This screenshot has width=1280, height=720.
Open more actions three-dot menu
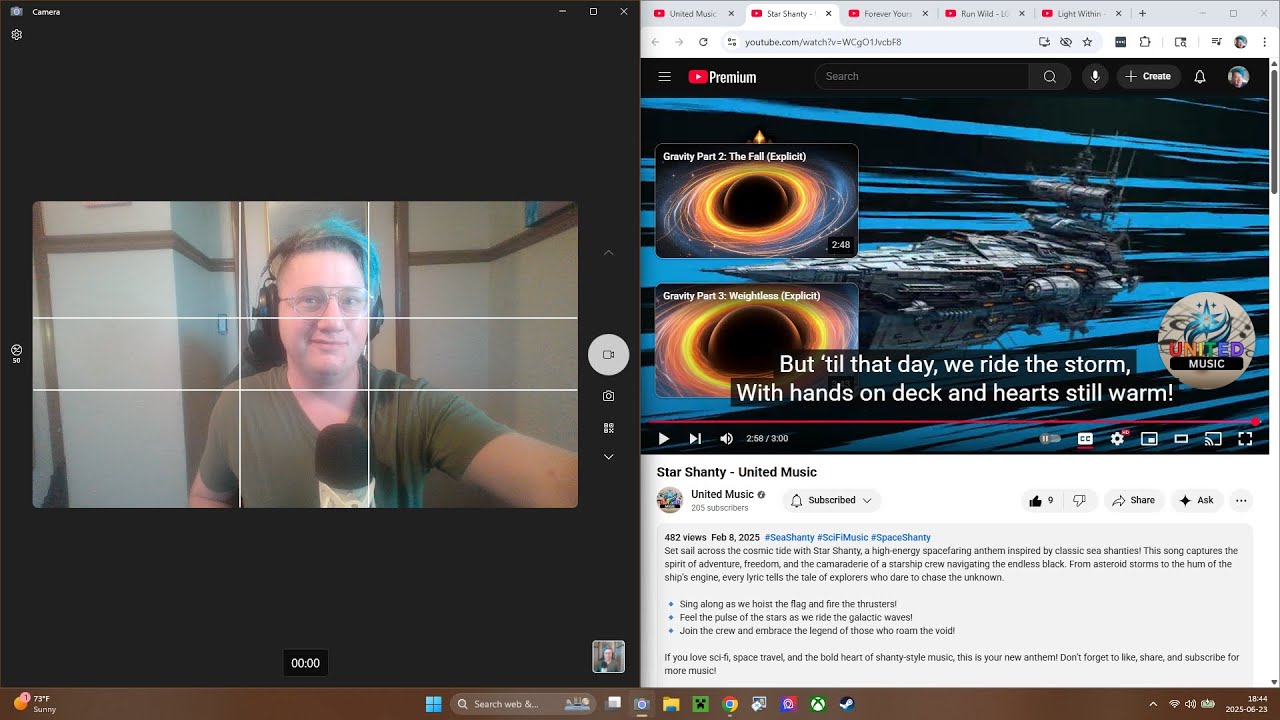(1241, 500)
